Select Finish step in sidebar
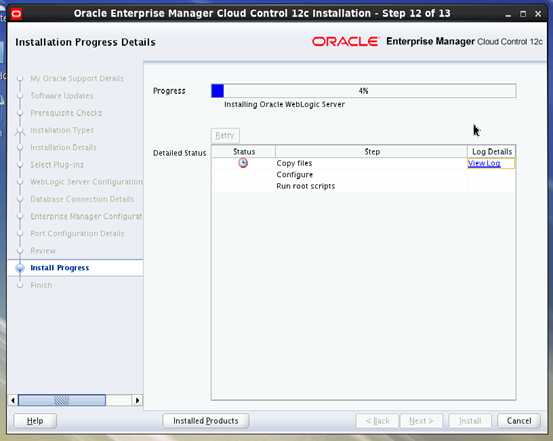The width and height of the screenshot is (553, 441). [x=41, y=285]
